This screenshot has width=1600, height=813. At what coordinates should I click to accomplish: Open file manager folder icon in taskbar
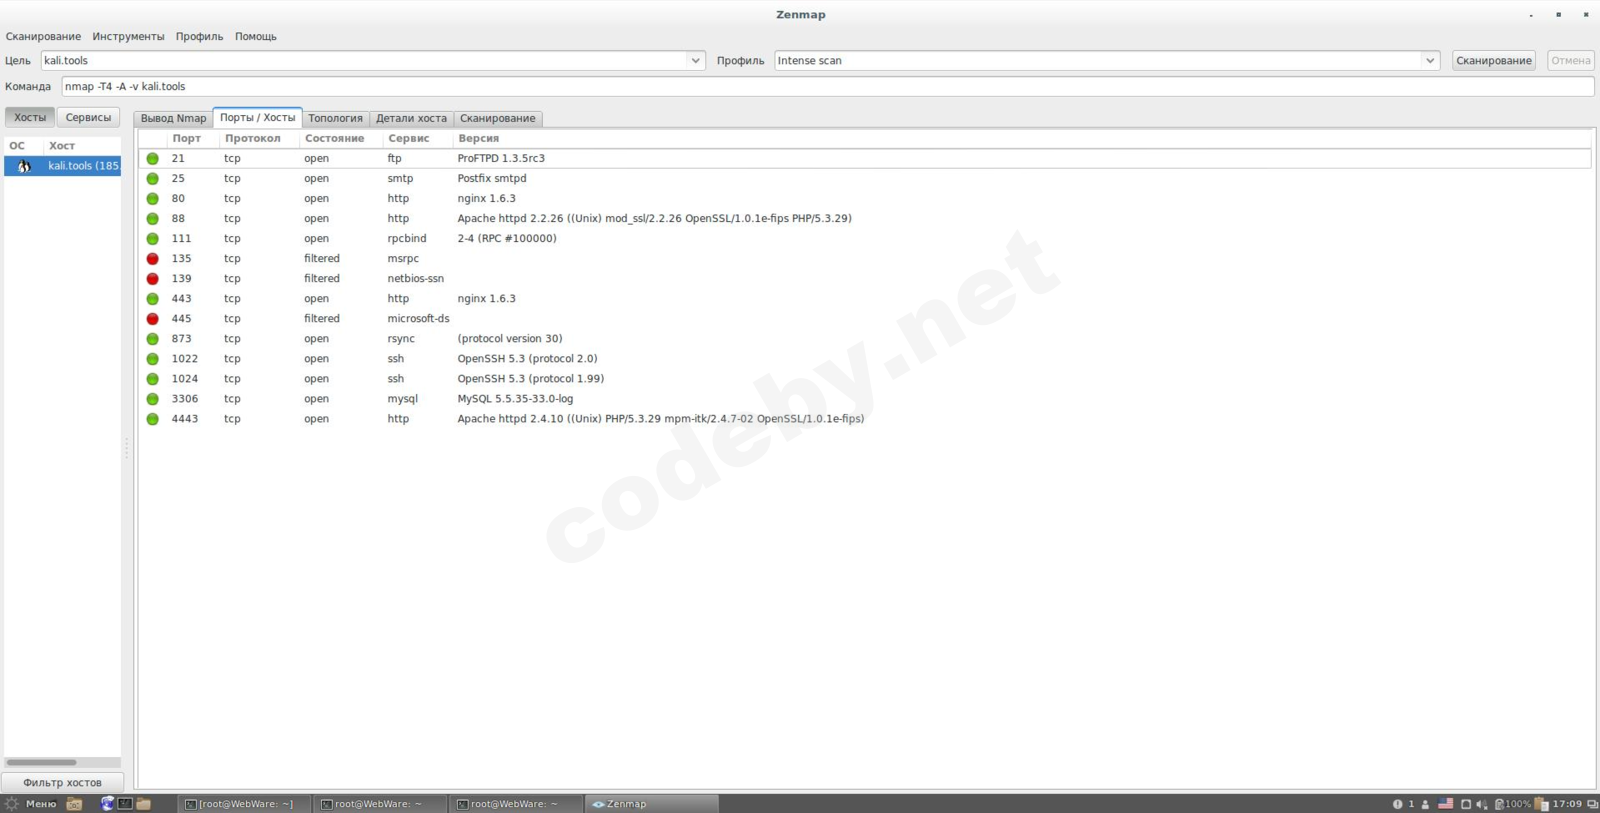143,803
